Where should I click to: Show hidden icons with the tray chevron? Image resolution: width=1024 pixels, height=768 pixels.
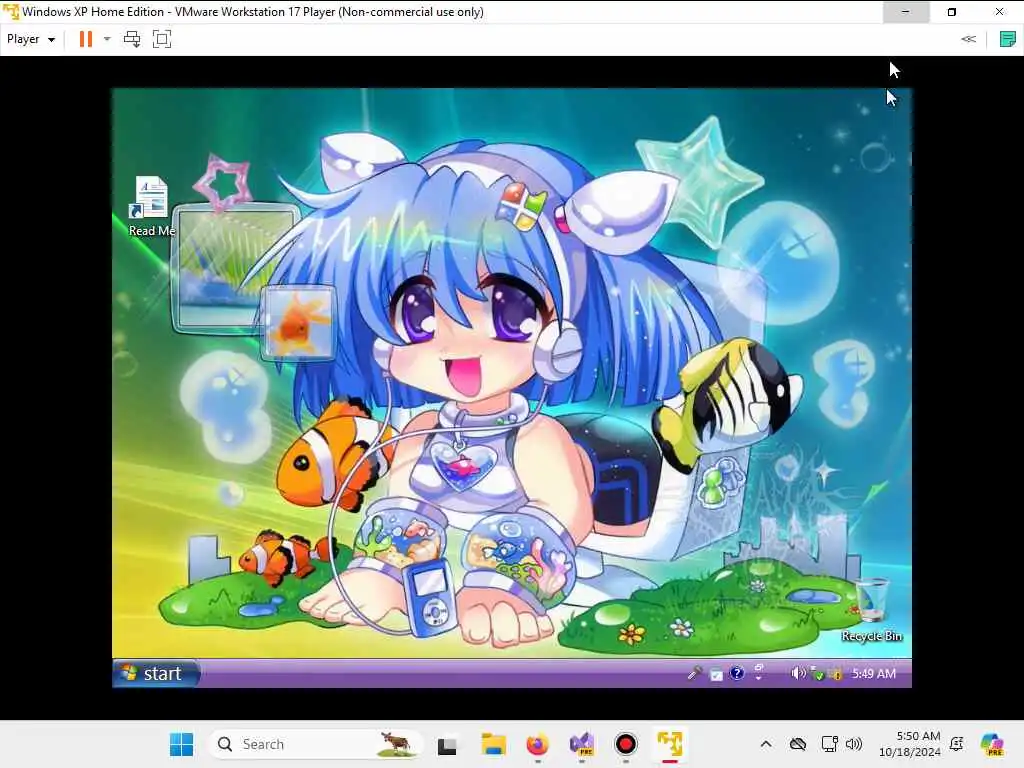(x=766, y=744)
